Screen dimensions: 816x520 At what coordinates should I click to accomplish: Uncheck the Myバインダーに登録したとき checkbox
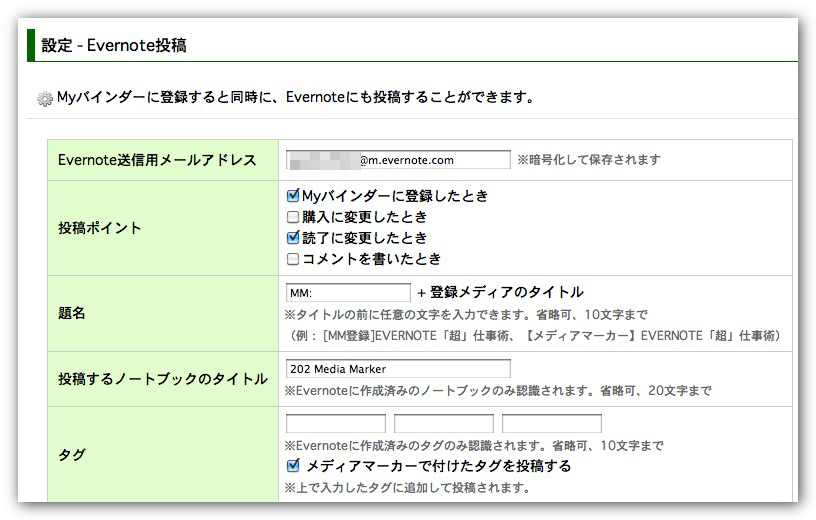(x=293, y=196)
